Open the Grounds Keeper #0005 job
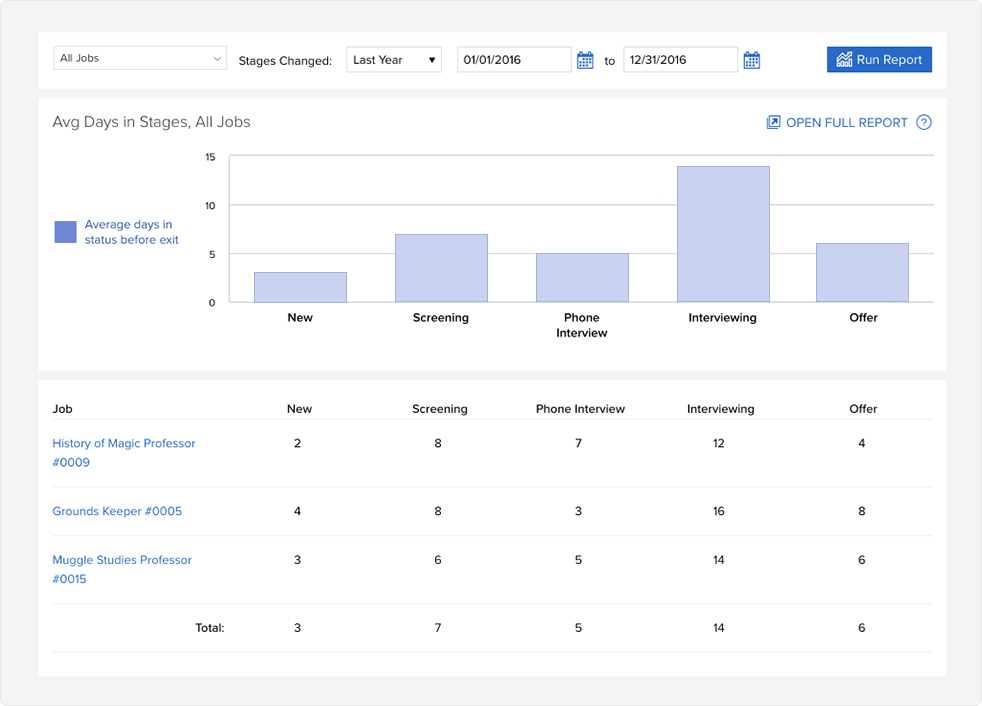 pos(117,511)
